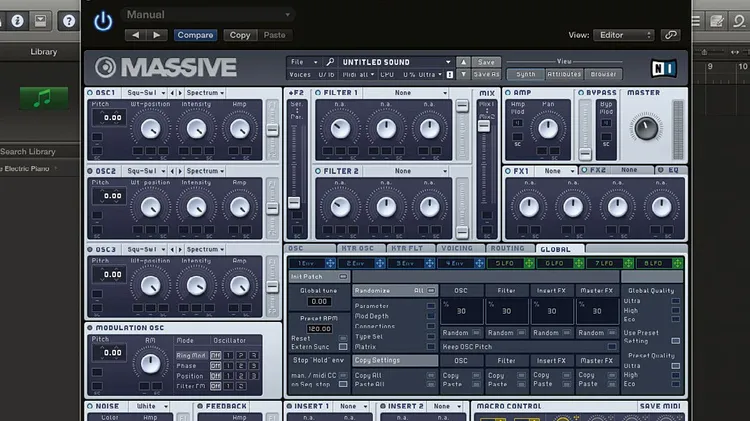Screen dimensions: 750x421
Task: Click the 3 Env move handle icon
Action: pyautogui.click(x=430, y=263)
